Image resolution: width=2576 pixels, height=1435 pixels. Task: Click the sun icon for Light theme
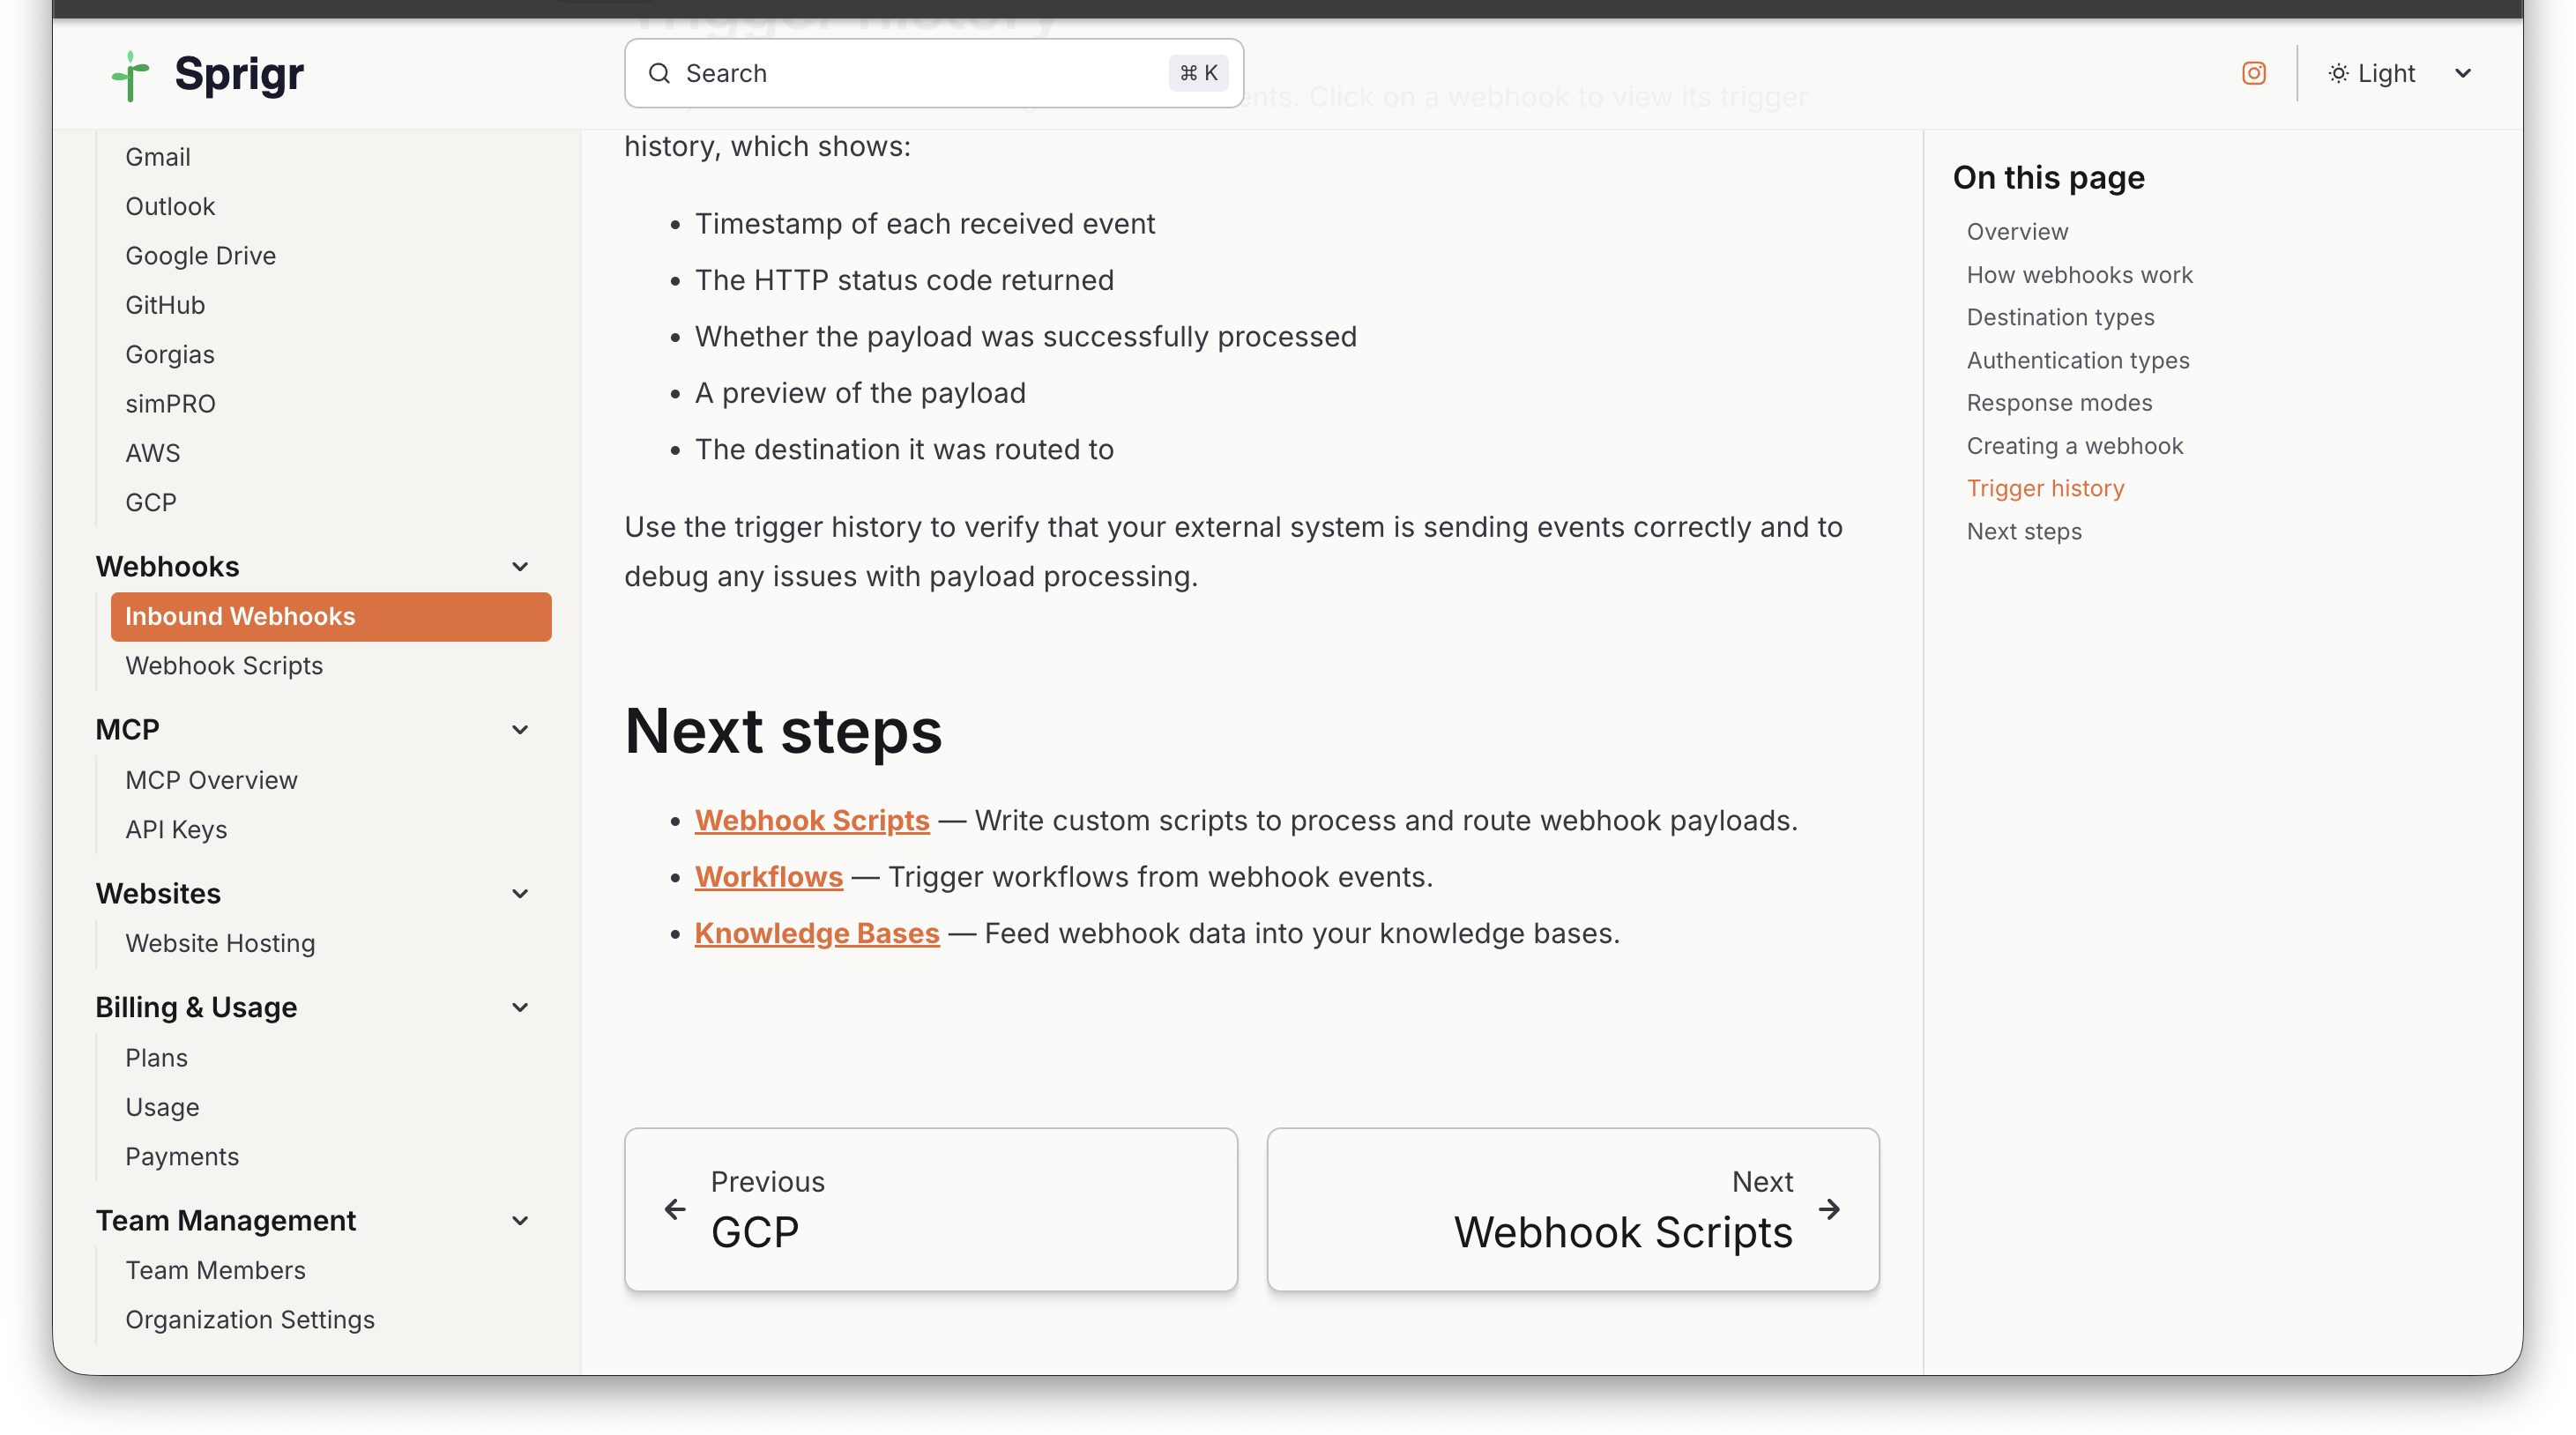click(2338, 73)
